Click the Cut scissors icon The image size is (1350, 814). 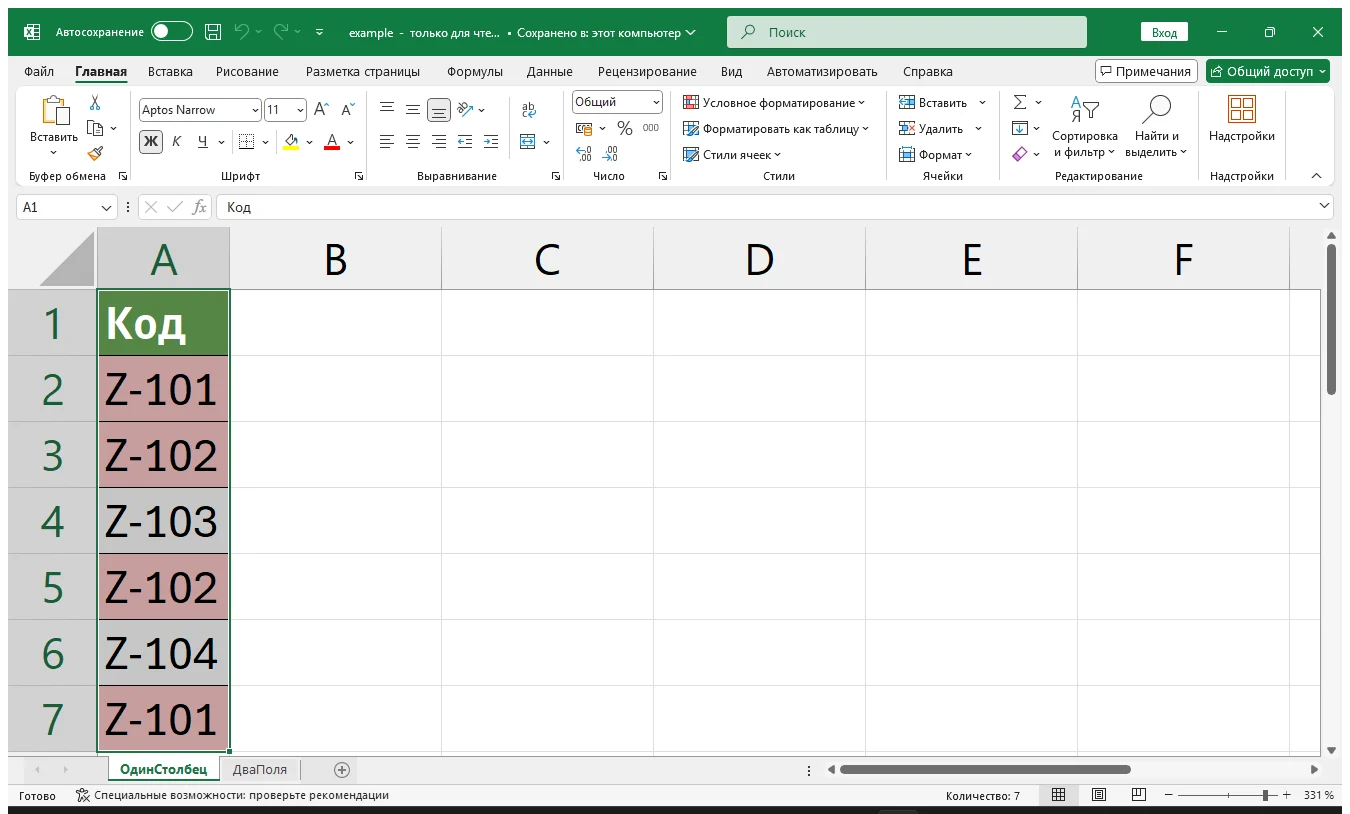click(95, 103)
